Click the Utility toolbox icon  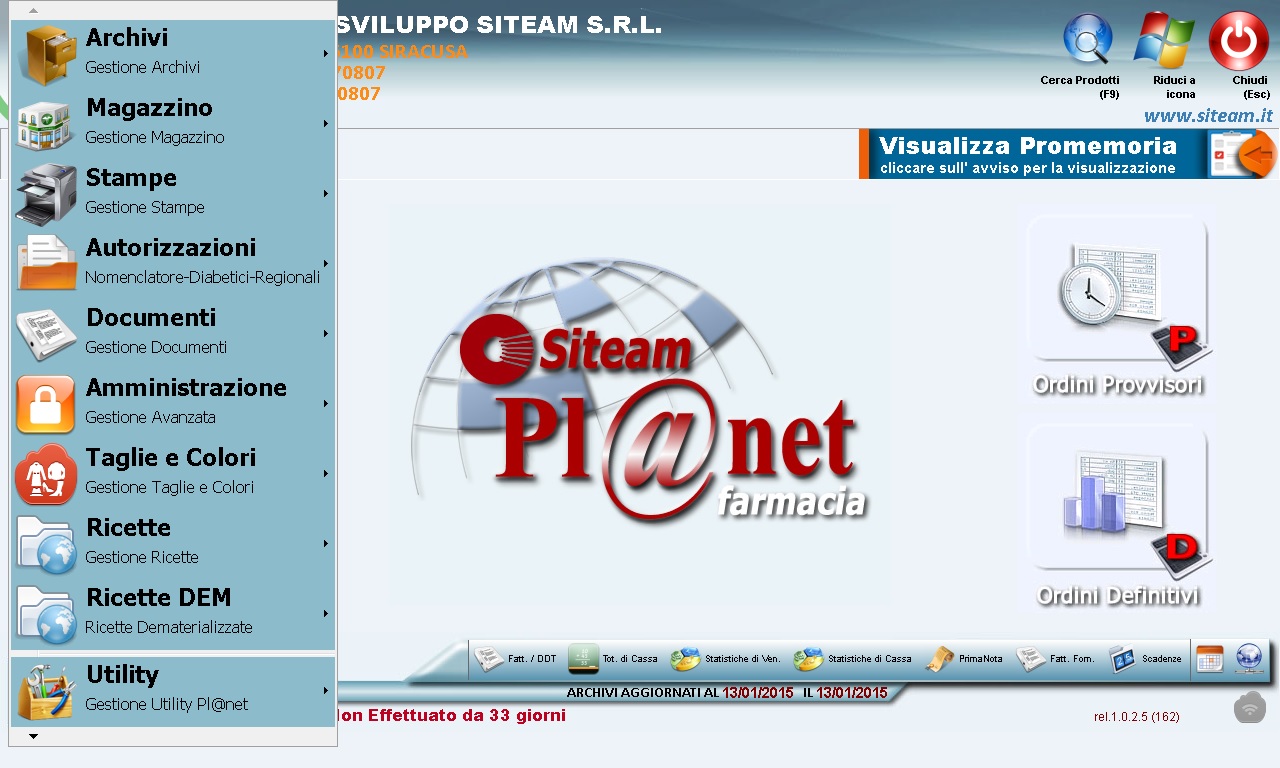coord(46,691)
